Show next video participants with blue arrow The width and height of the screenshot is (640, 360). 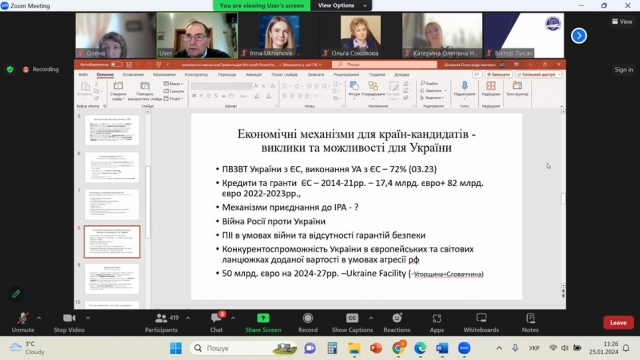[578, 36]
